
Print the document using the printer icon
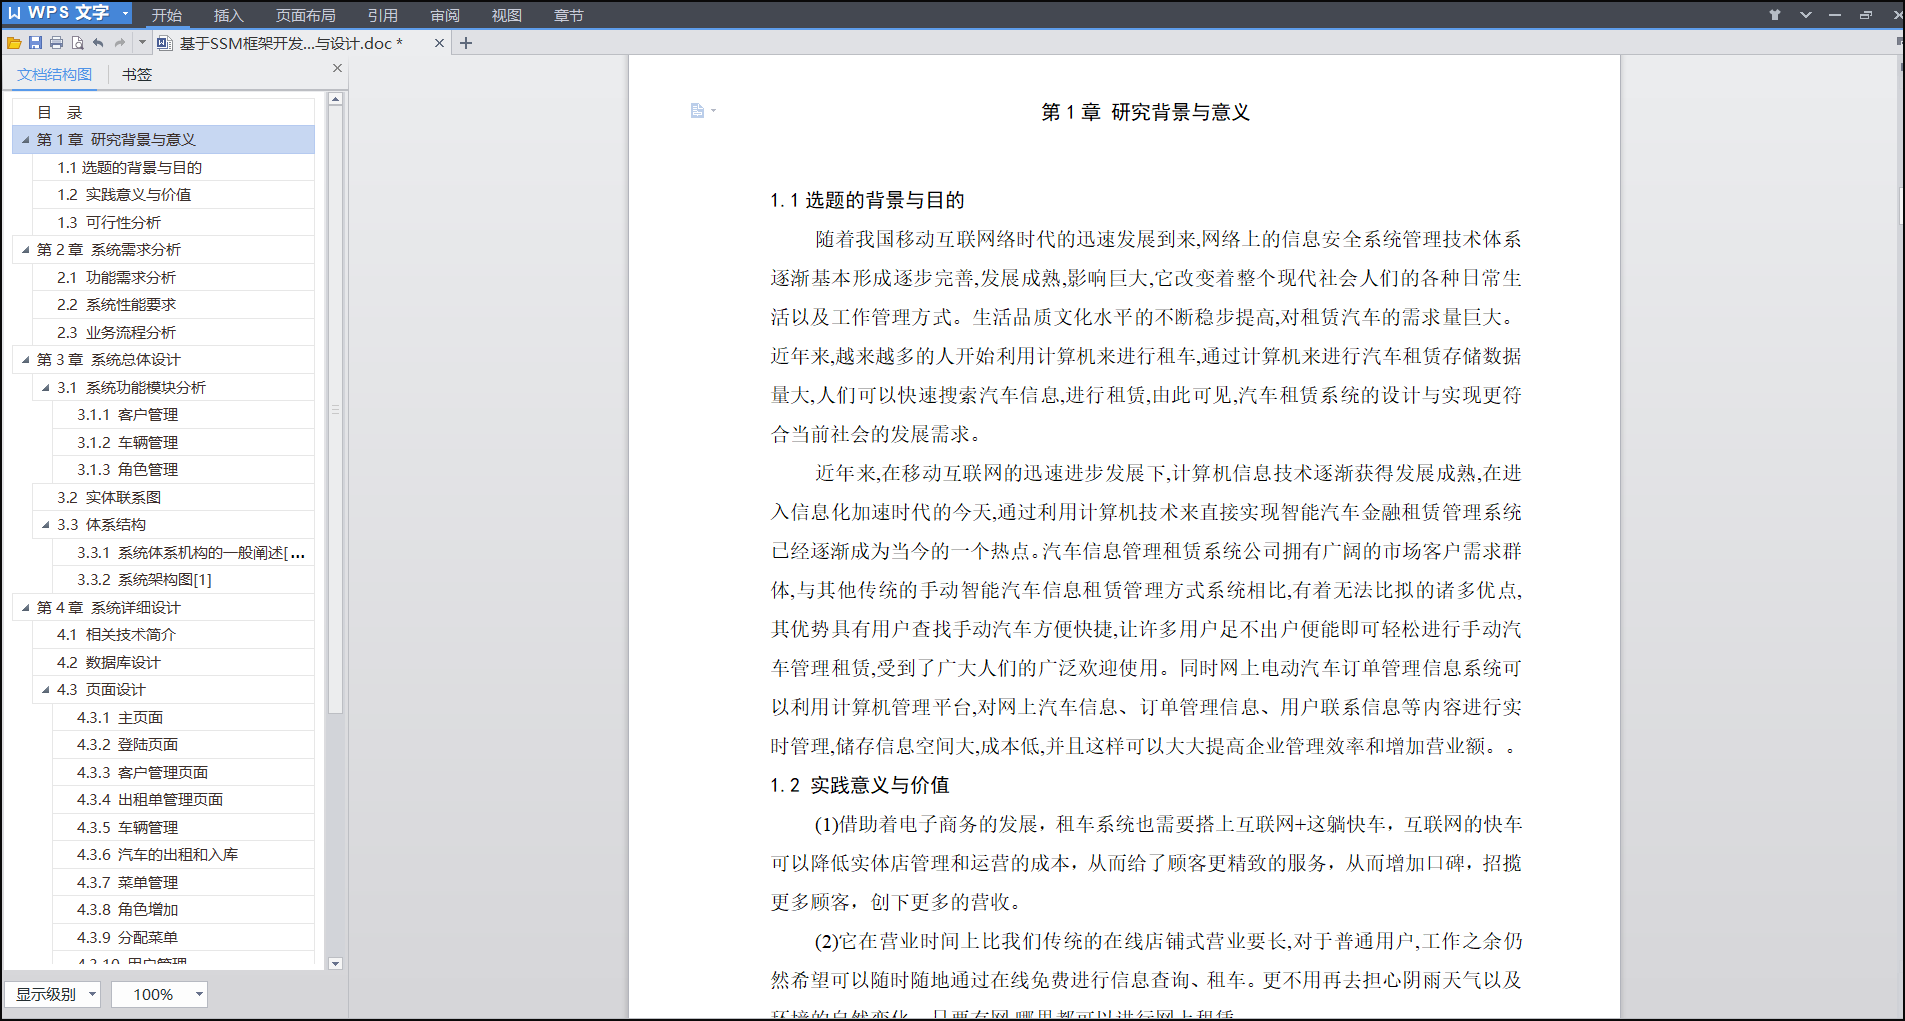pyautogui.click(x=56, y=43)
